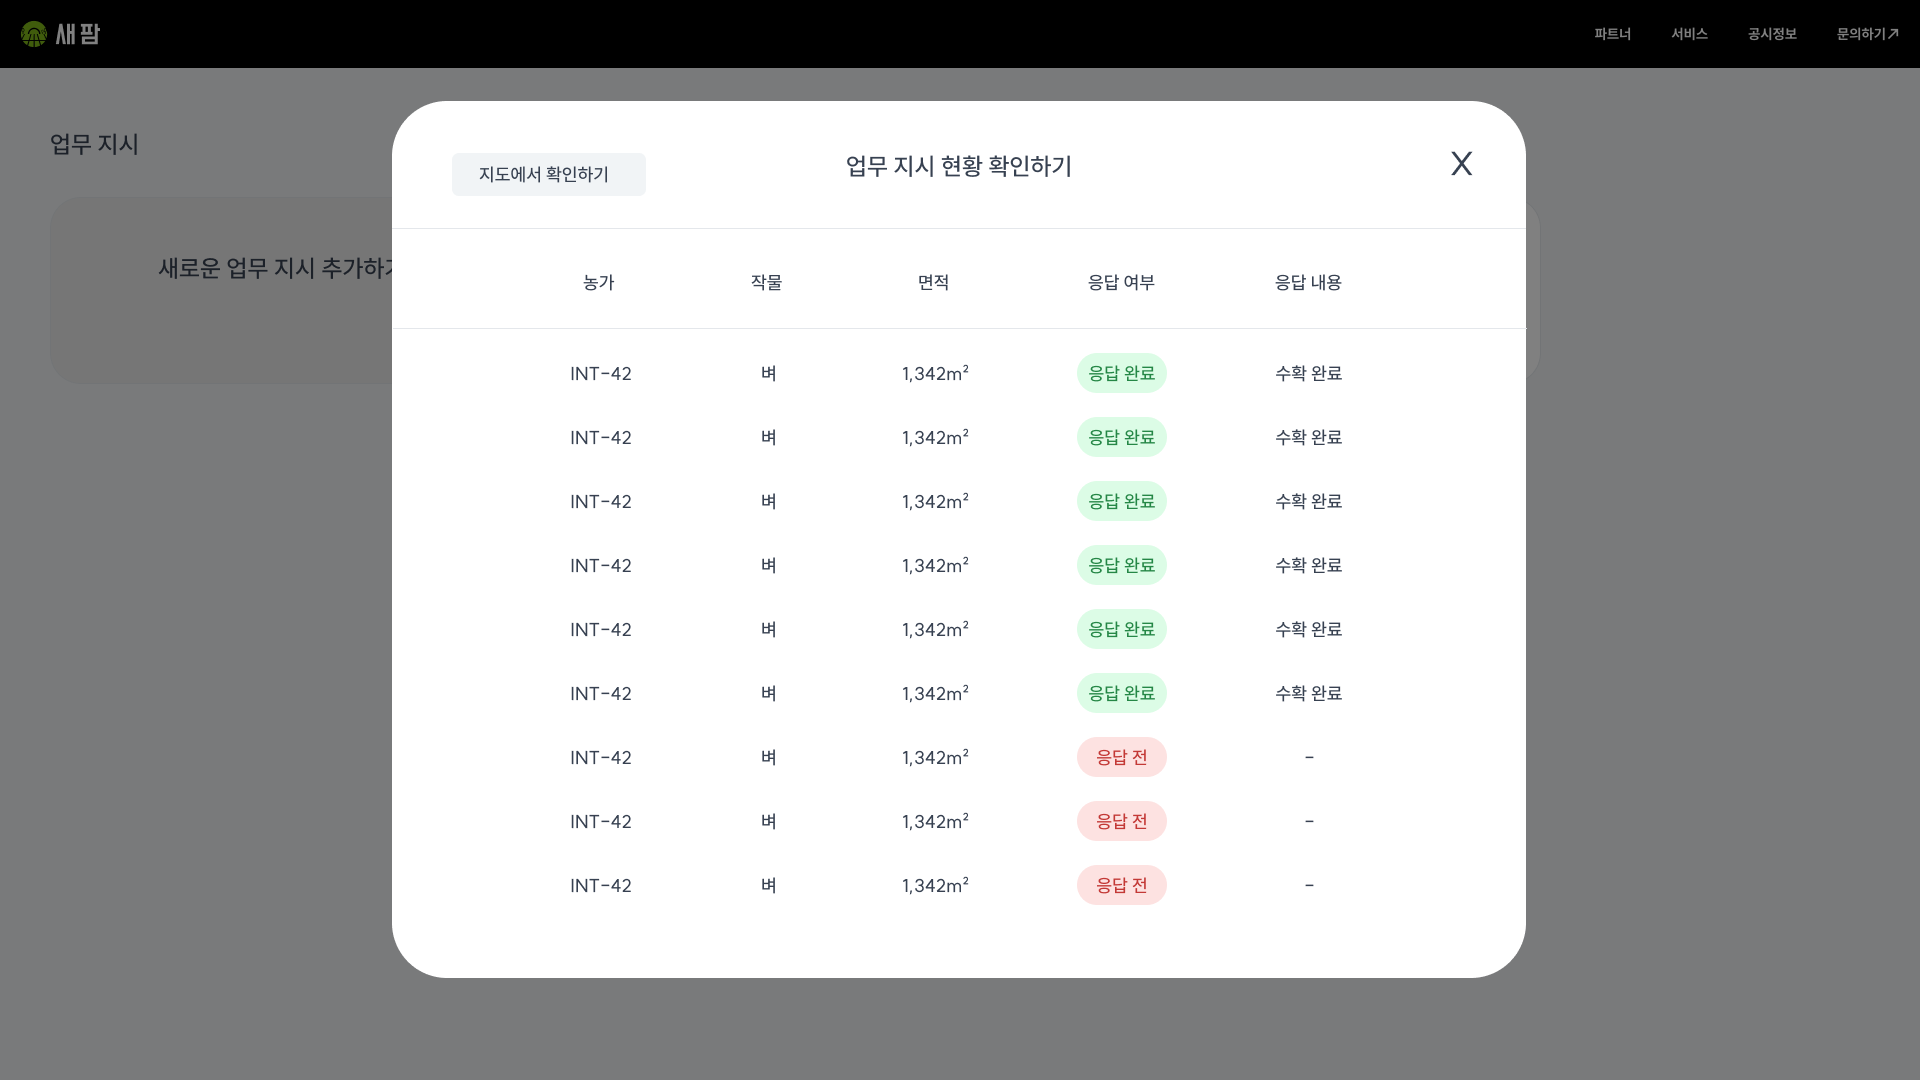
Task: Click 새로운 업무 지시 추가하기 card
Action: point(270,268)
